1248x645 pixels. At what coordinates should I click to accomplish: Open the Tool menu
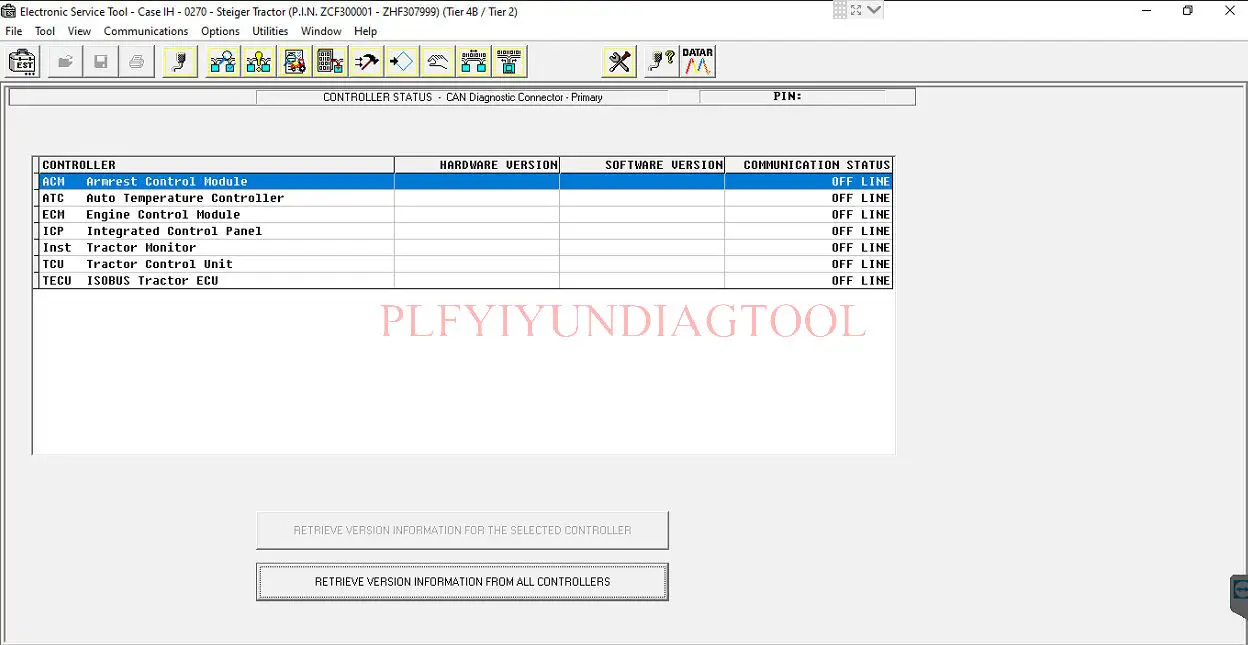point(45,31)
